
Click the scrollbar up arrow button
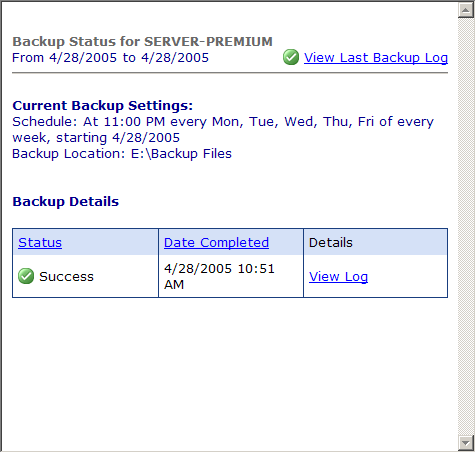coord(466,10)
